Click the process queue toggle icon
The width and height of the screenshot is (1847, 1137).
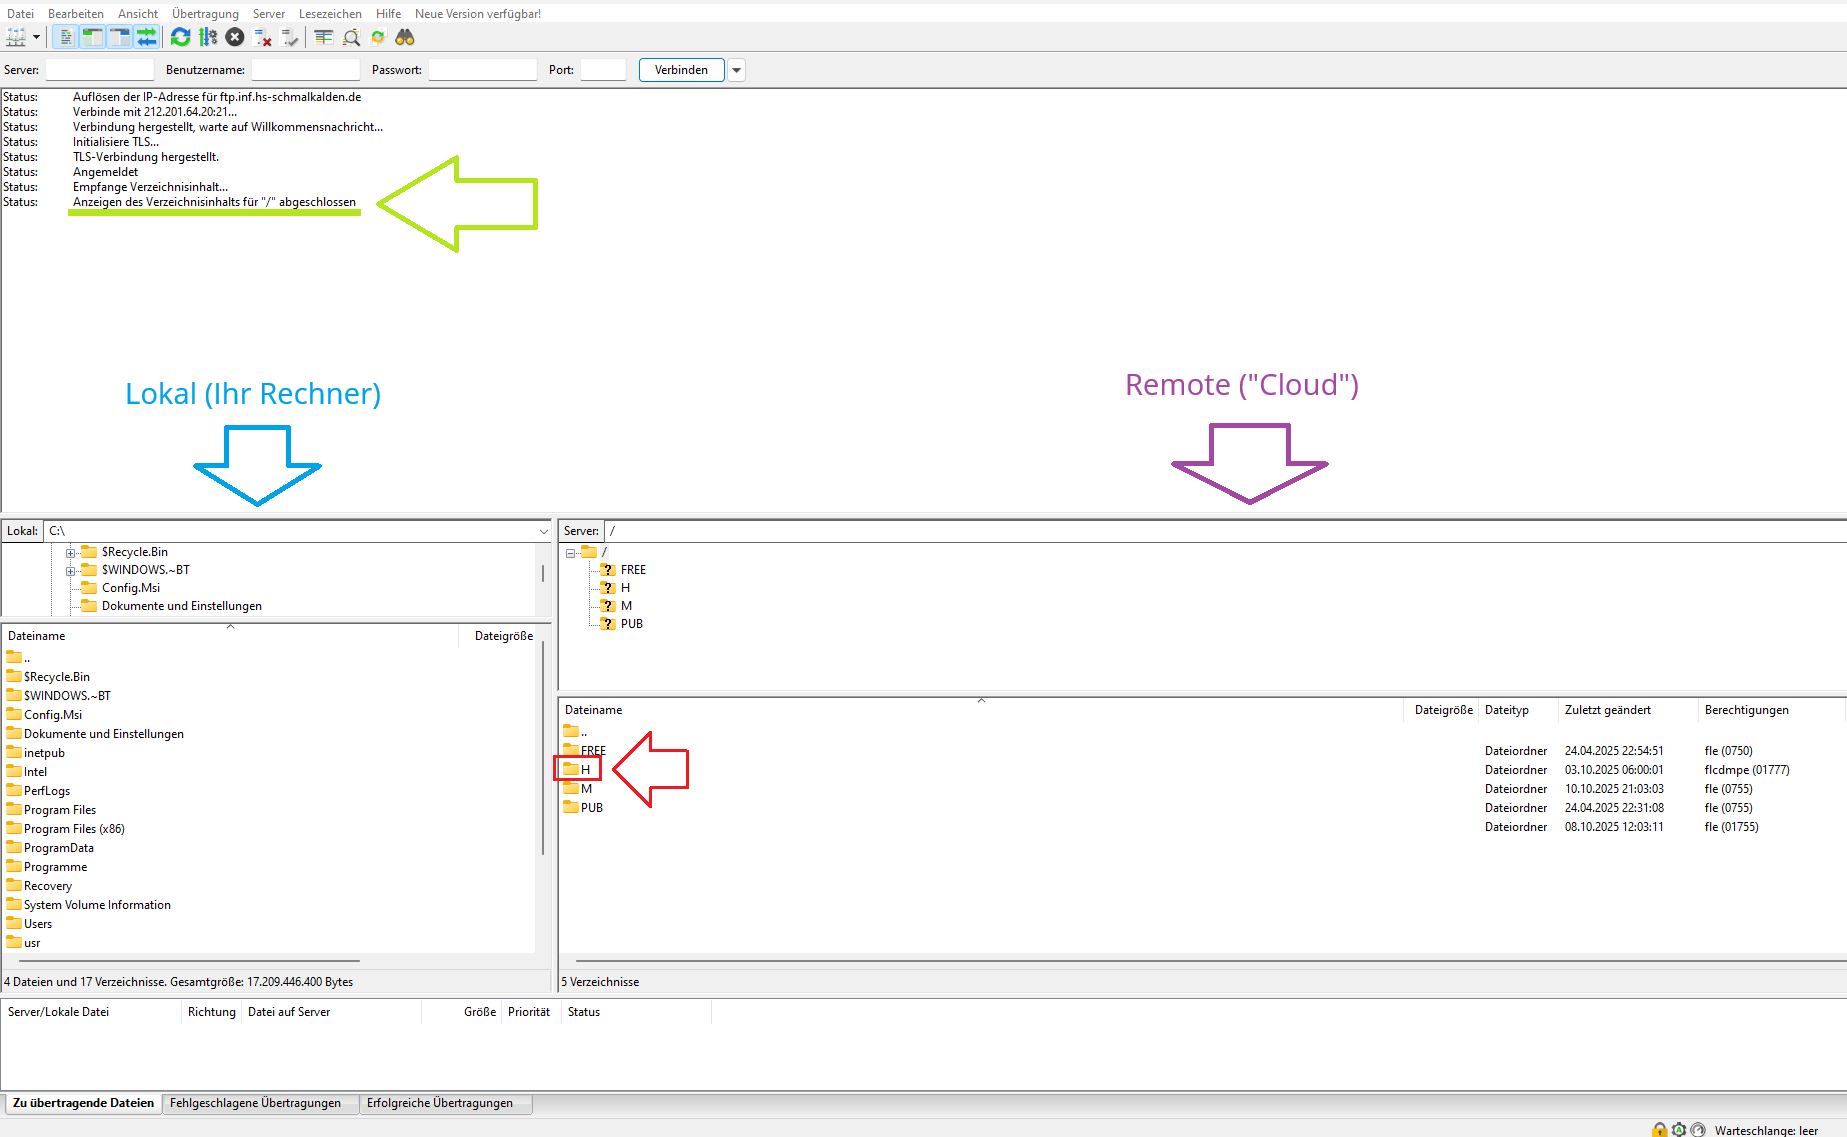208,37
